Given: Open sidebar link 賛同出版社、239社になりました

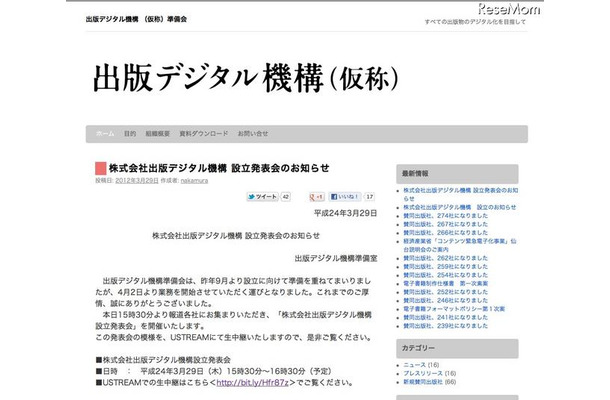Looking at the screenshot, I should pyautogui.click(x=445, y=326).
